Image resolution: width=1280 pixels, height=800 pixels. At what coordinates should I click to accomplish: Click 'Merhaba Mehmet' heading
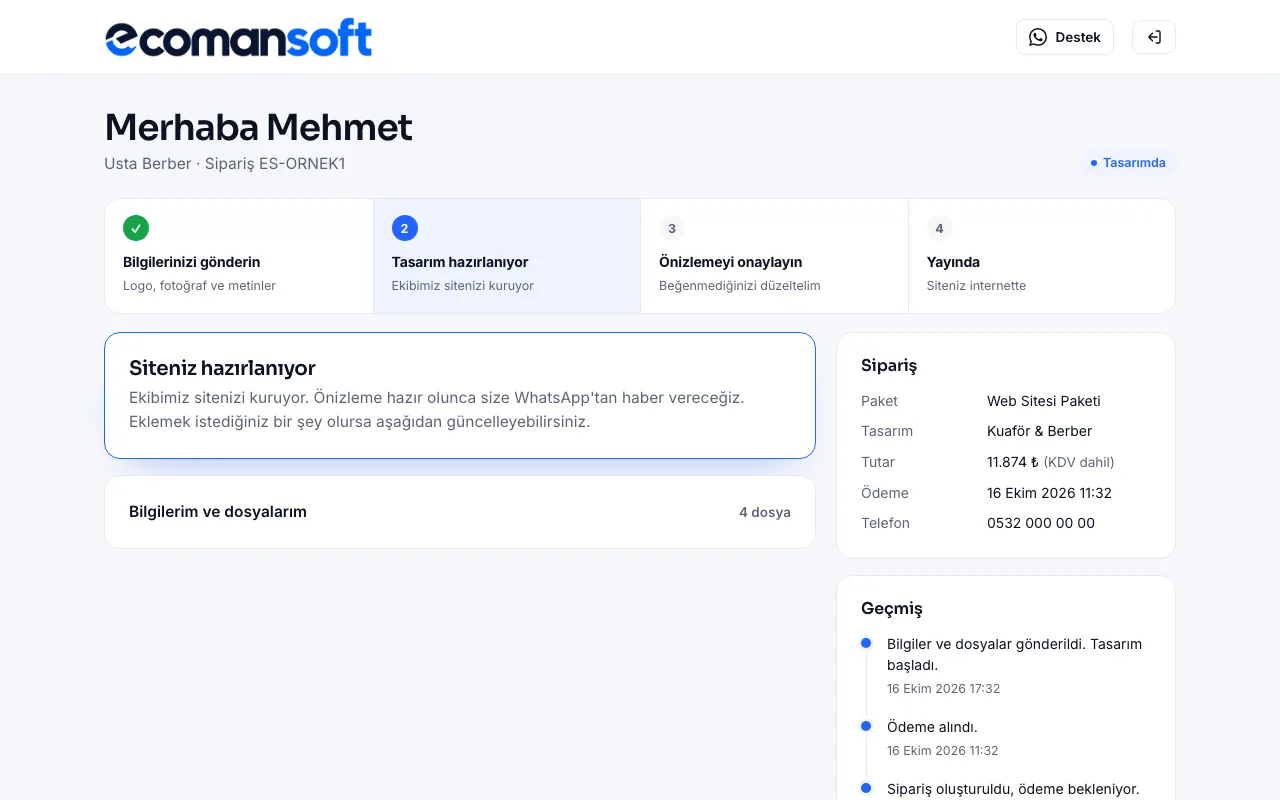point(258,127)
